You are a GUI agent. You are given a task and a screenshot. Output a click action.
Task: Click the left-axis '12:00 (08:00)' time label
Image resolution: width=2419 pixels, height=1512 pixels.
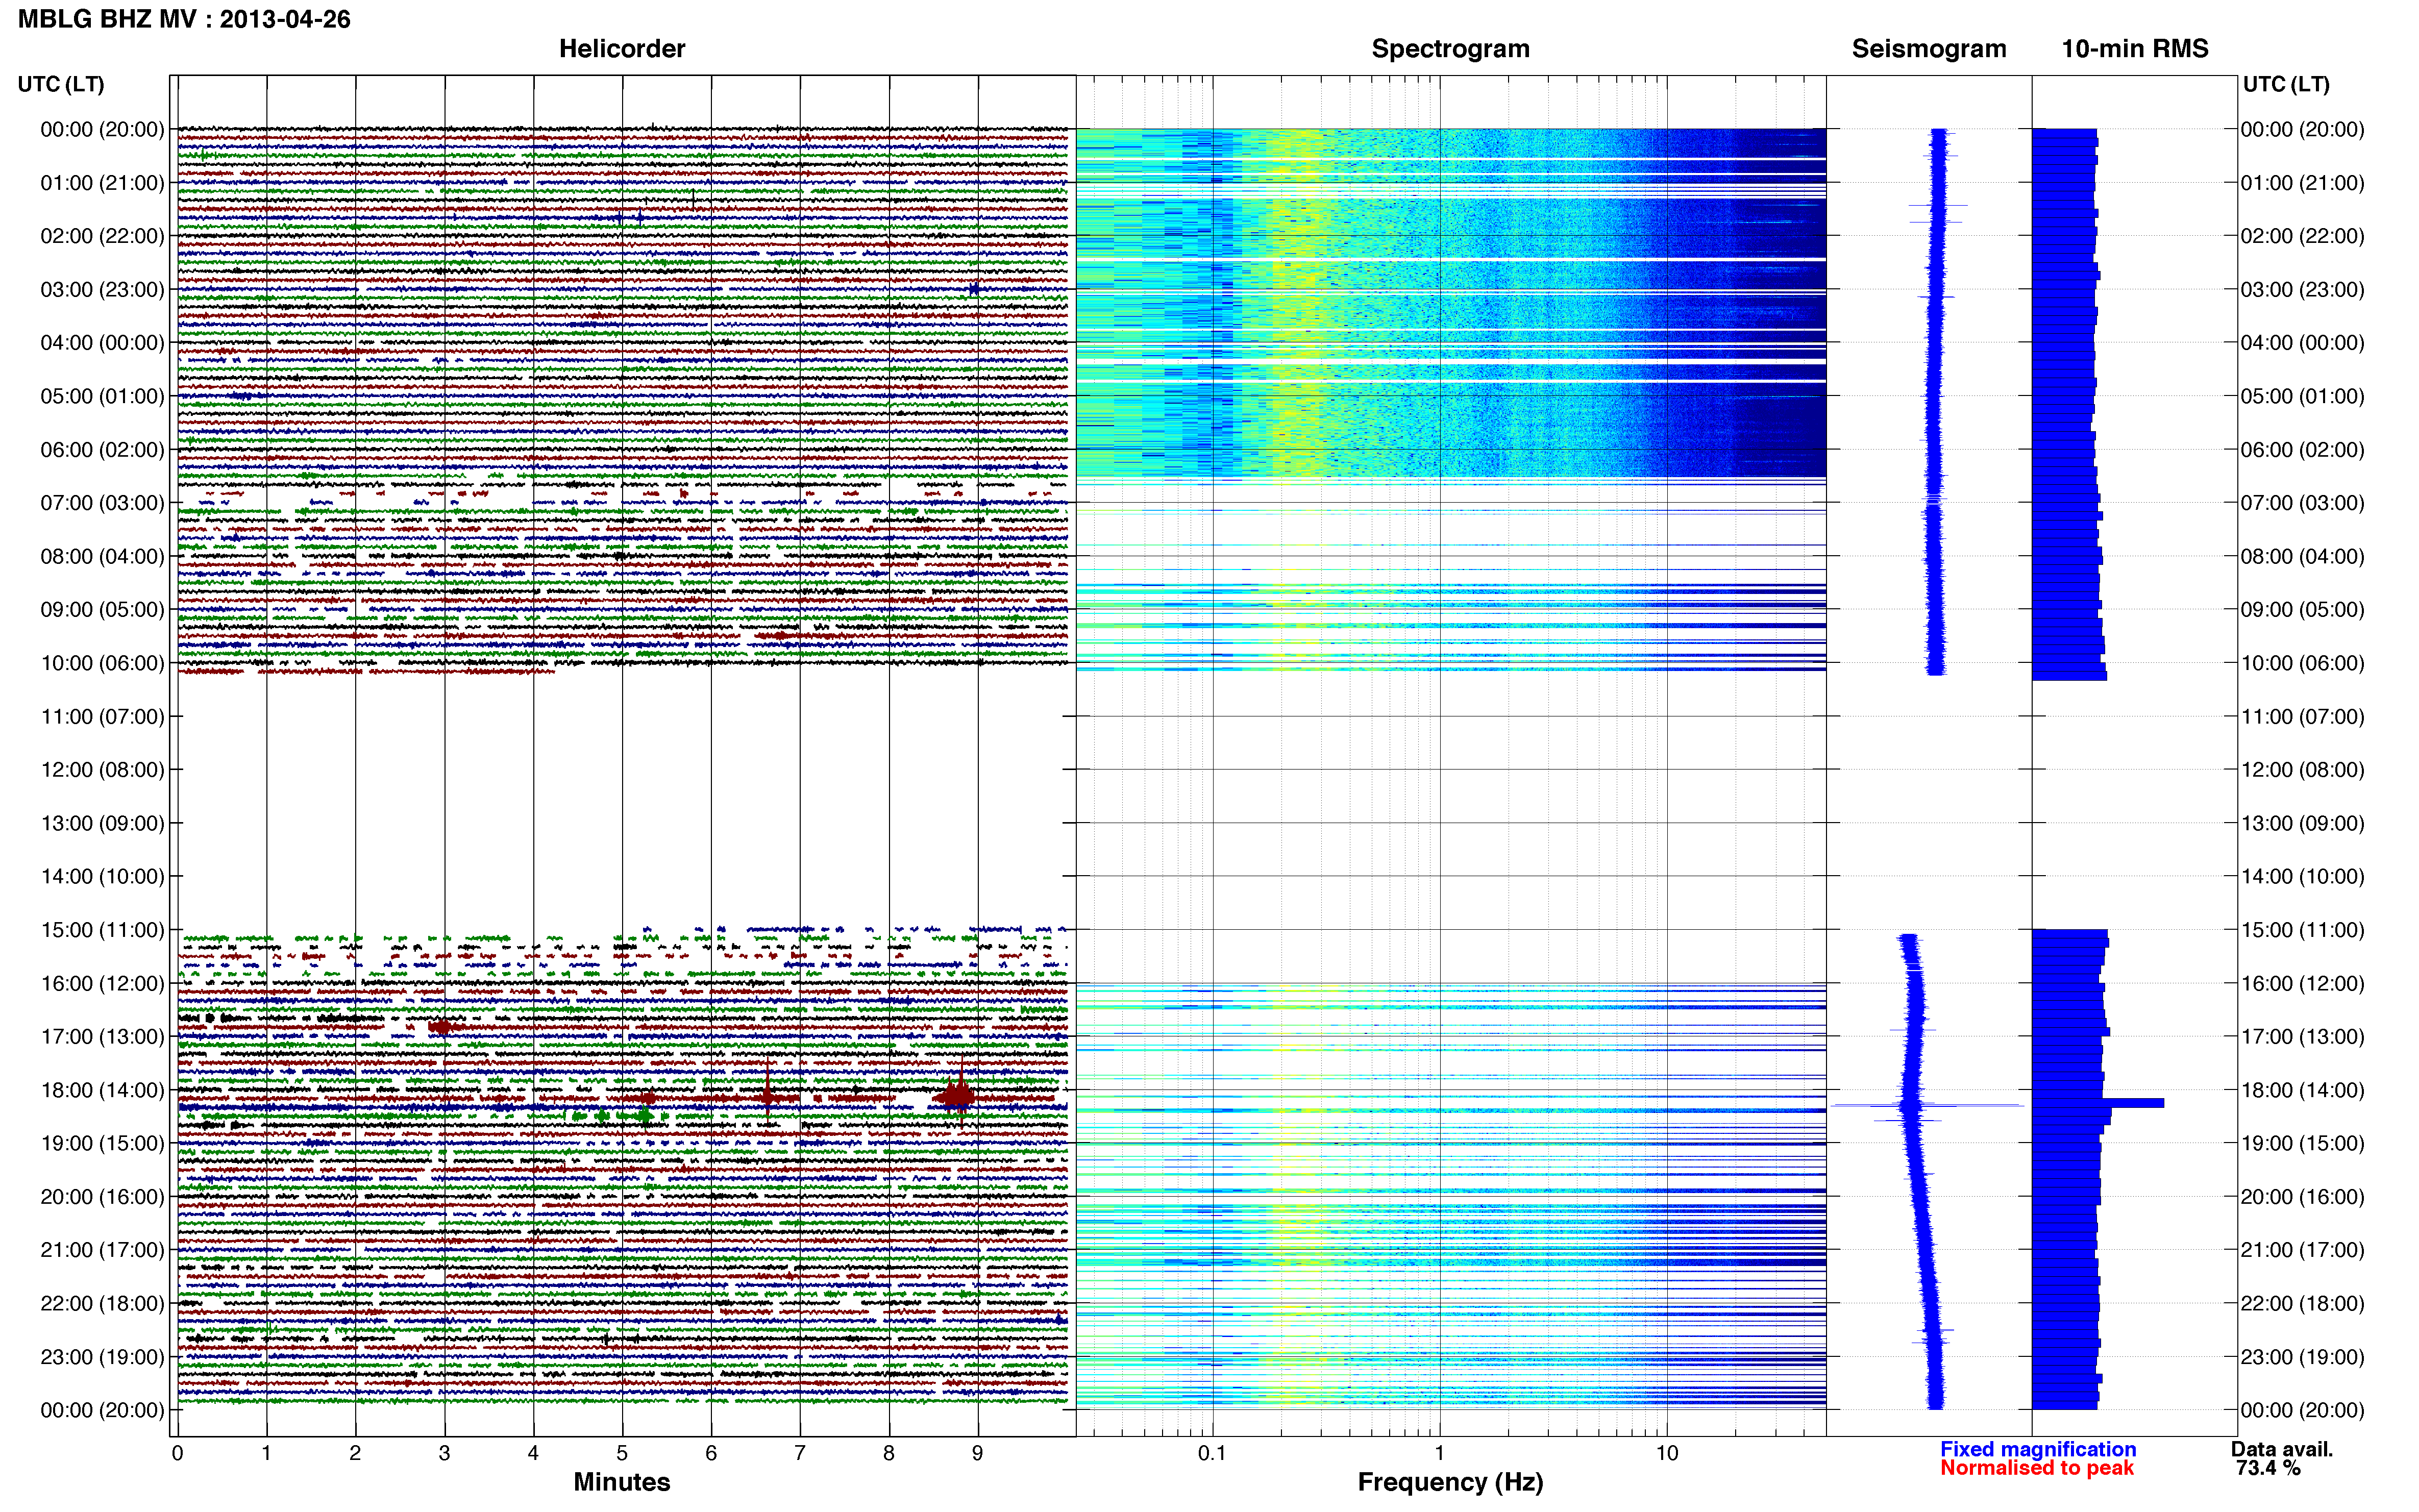tap(102, 770)
